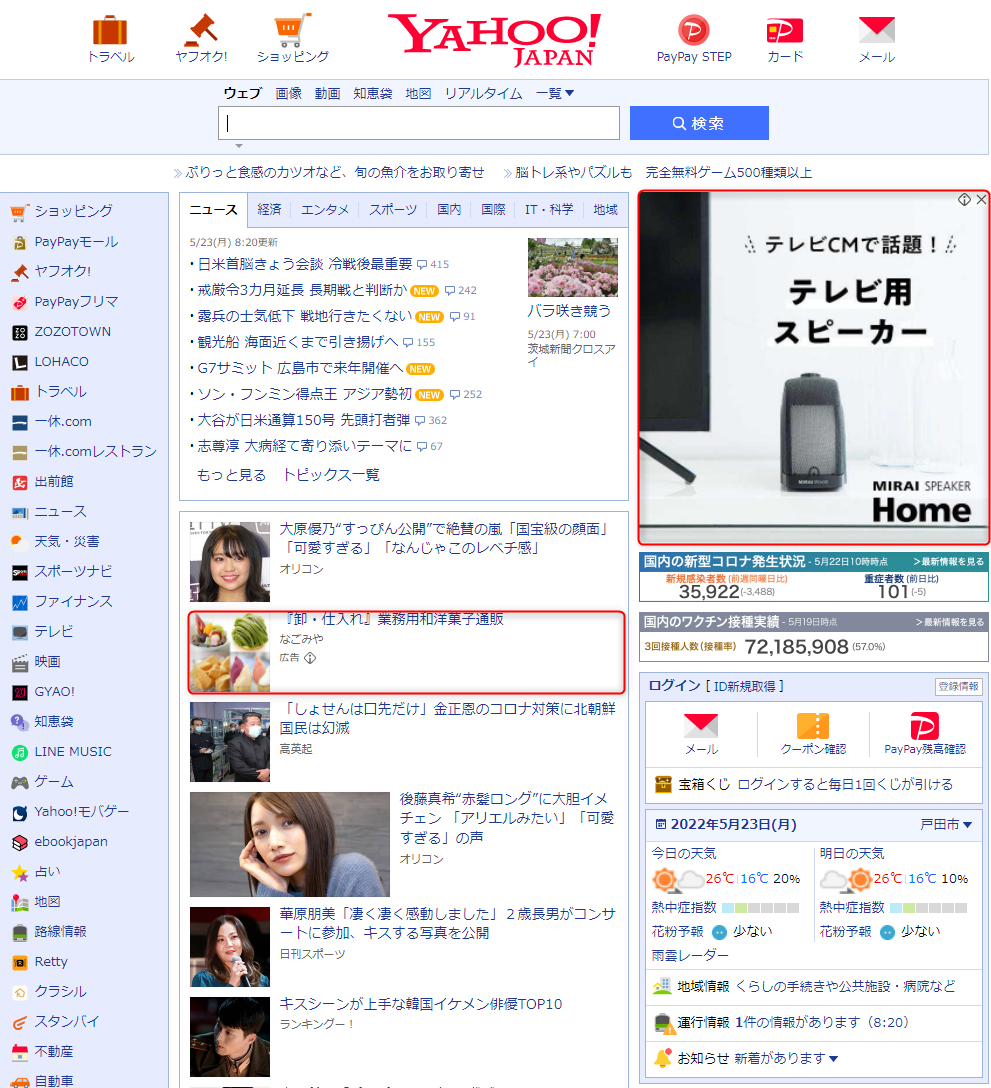Click 最新情報を見る in the corona status panel
The width and height of the screenshot is (991, 1088).
[x=949, y=561]
